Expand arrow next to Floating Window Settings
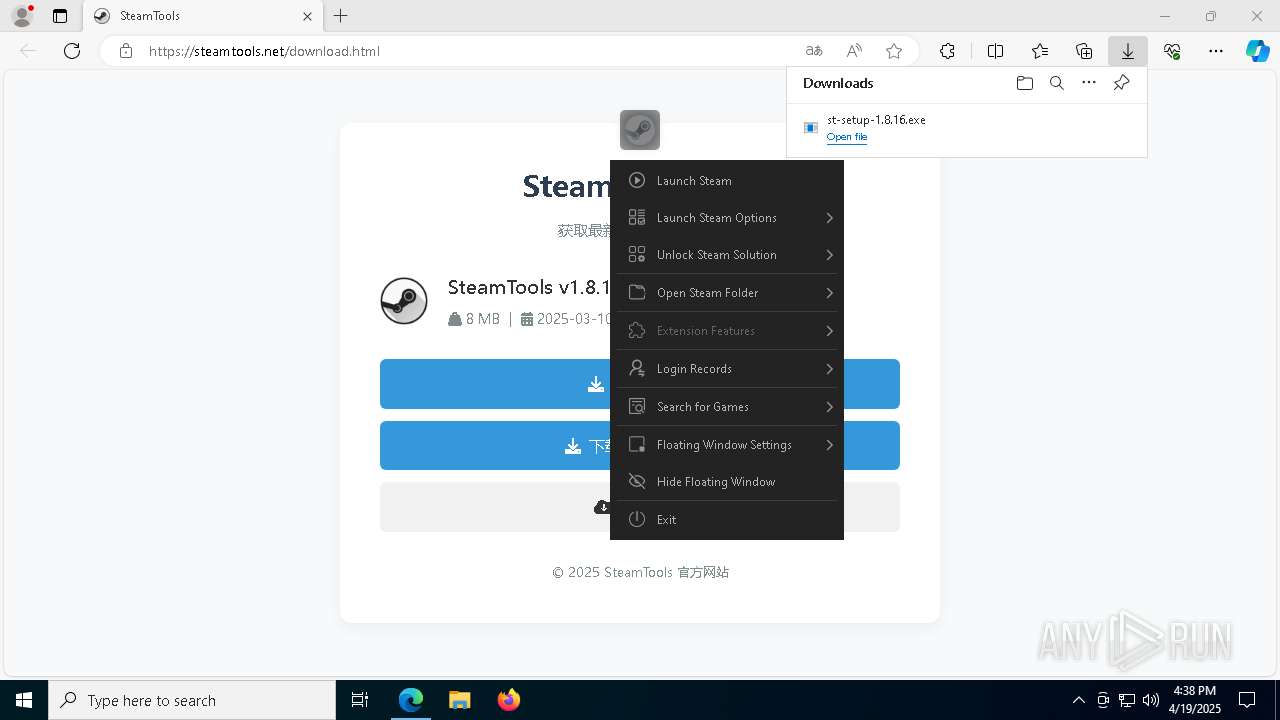Viewport: 1280px width, 720px height. point(830,445)
